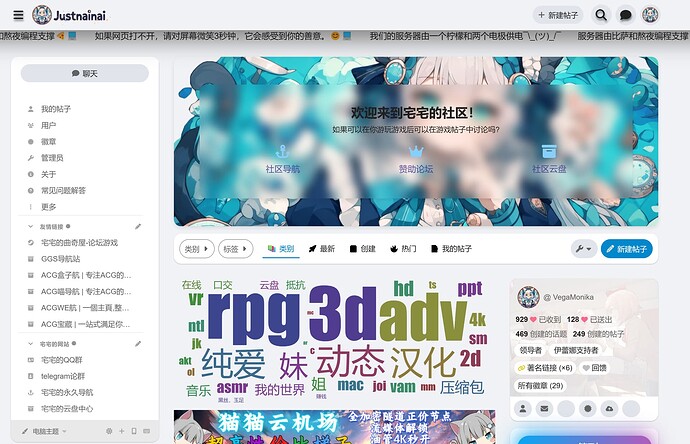
Task: Open 社区云盘 box icon on banner
Action: pyautogui.click(x=549, y=151)
